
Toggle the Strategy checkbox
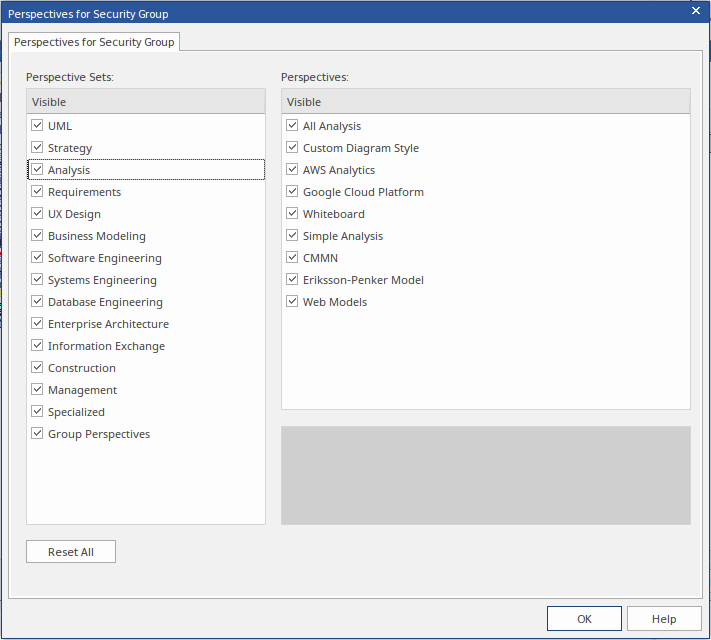tap(37, 148)
